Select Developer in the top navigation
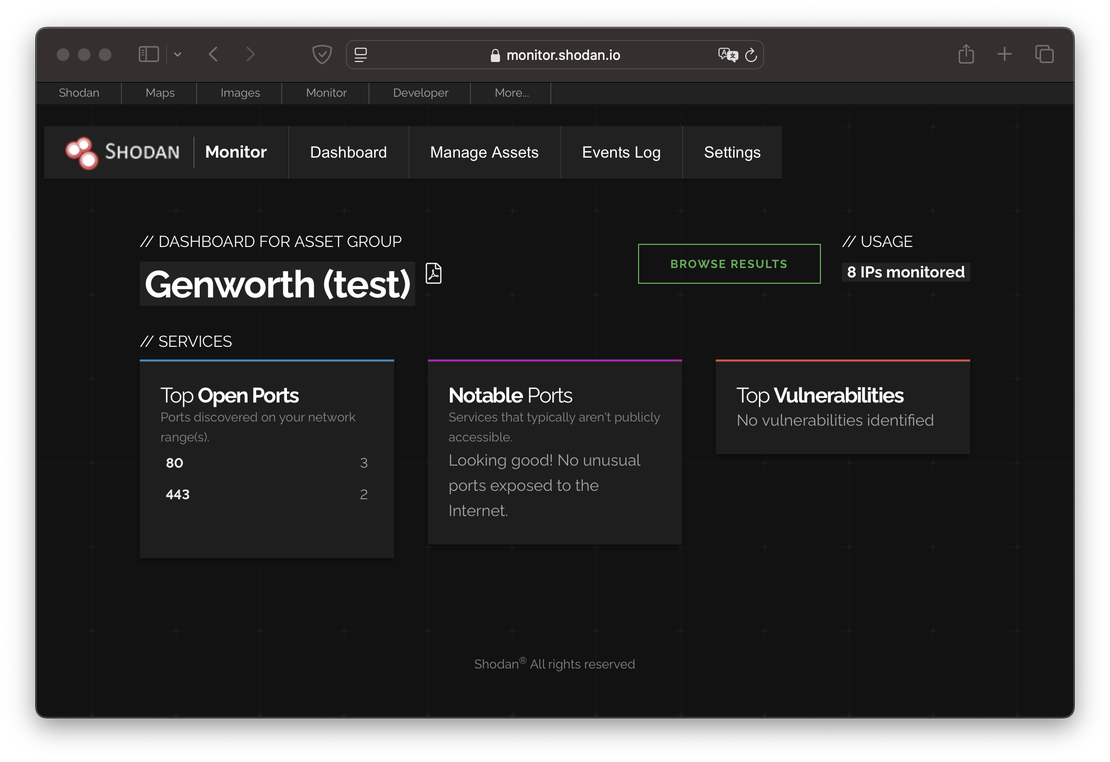 click(419, 92)
